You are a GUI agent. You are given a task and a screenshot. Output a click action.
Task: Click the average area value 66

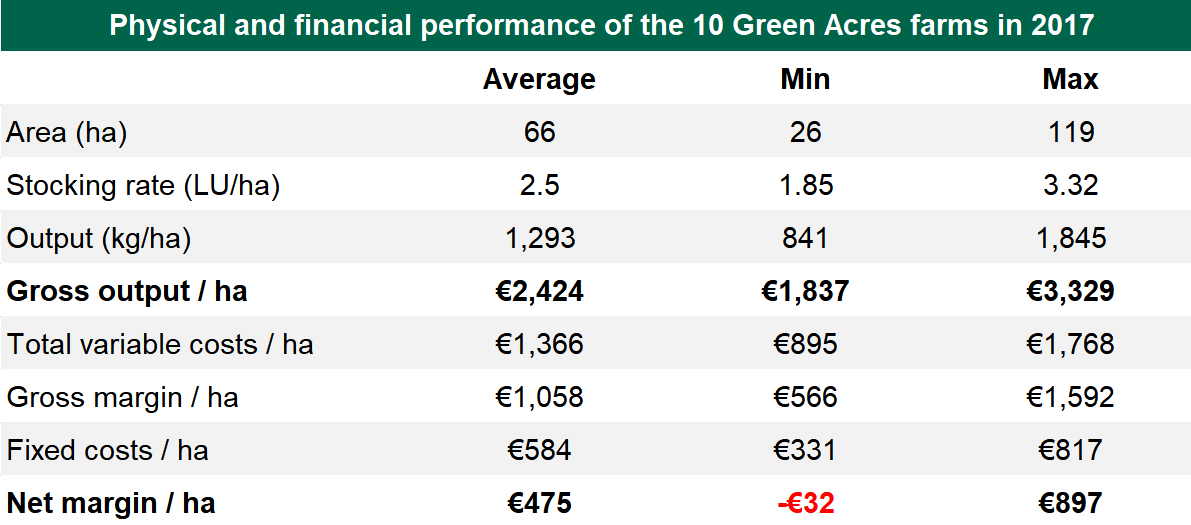(539, 133)
